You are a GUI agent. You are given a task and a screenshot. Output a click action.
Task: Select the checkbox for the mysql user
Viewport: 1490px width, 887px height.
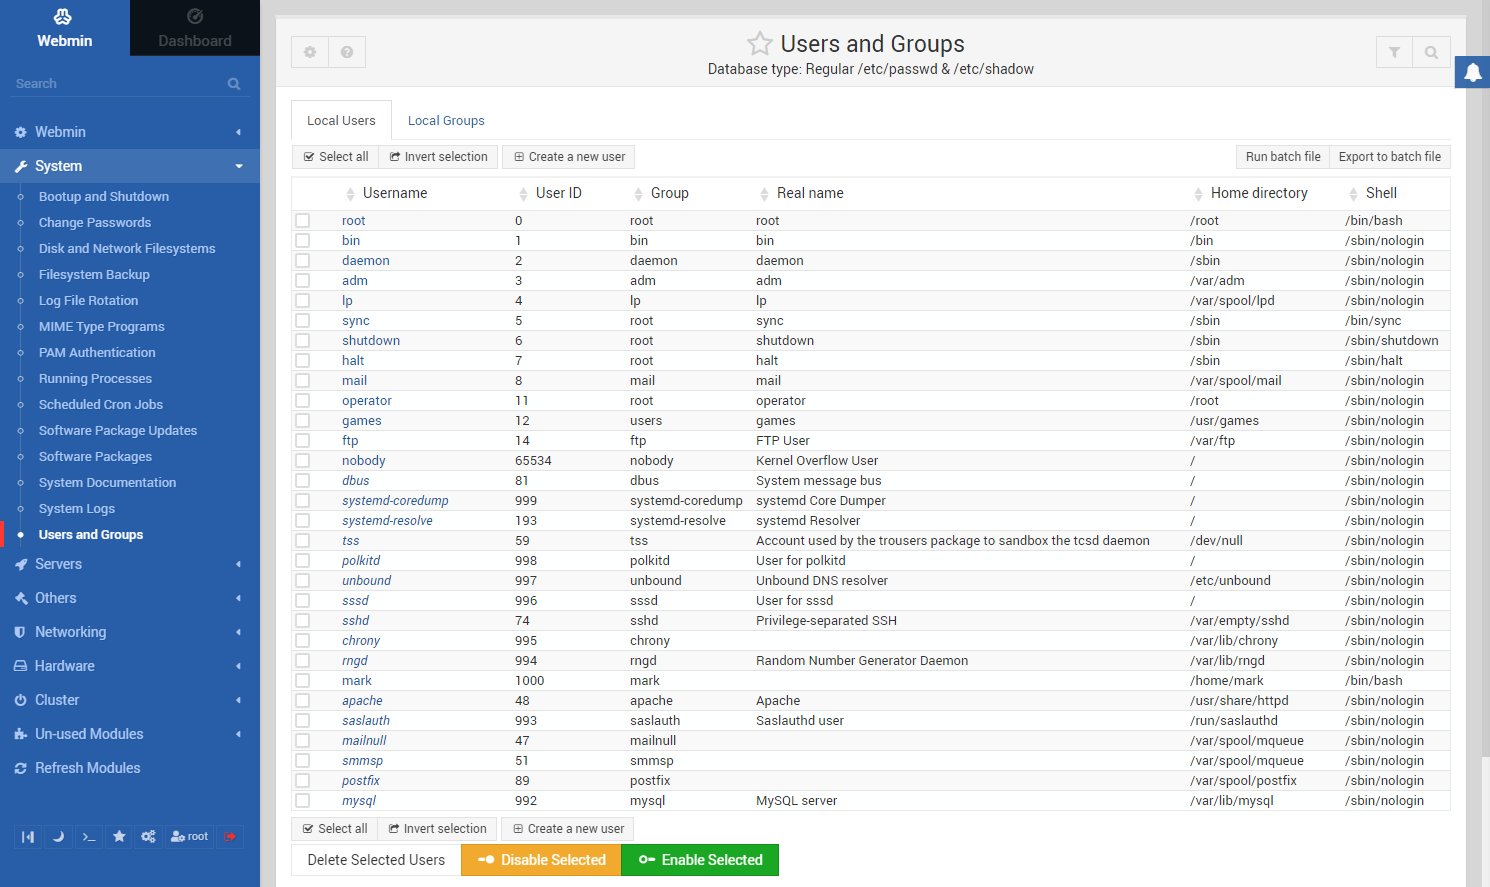303,801
